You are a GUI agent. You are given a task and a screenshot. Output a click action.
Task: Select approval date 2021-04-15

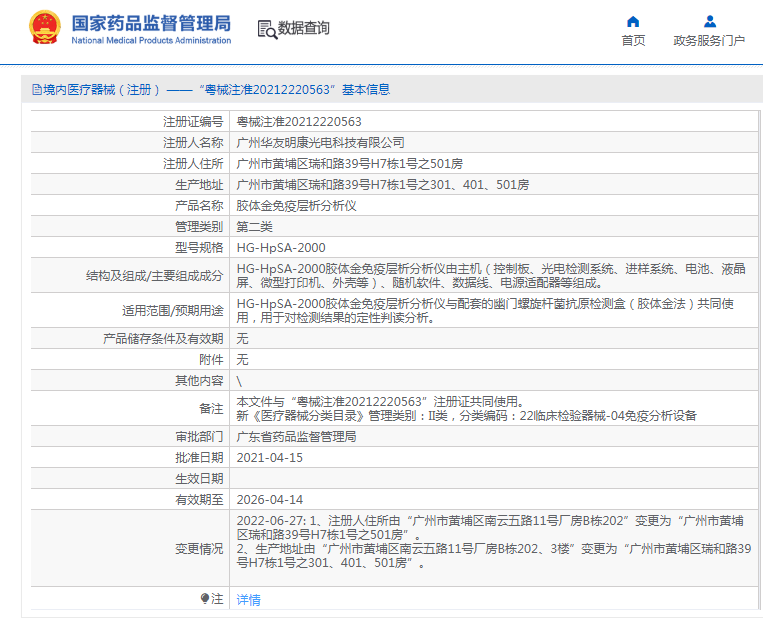270,458
